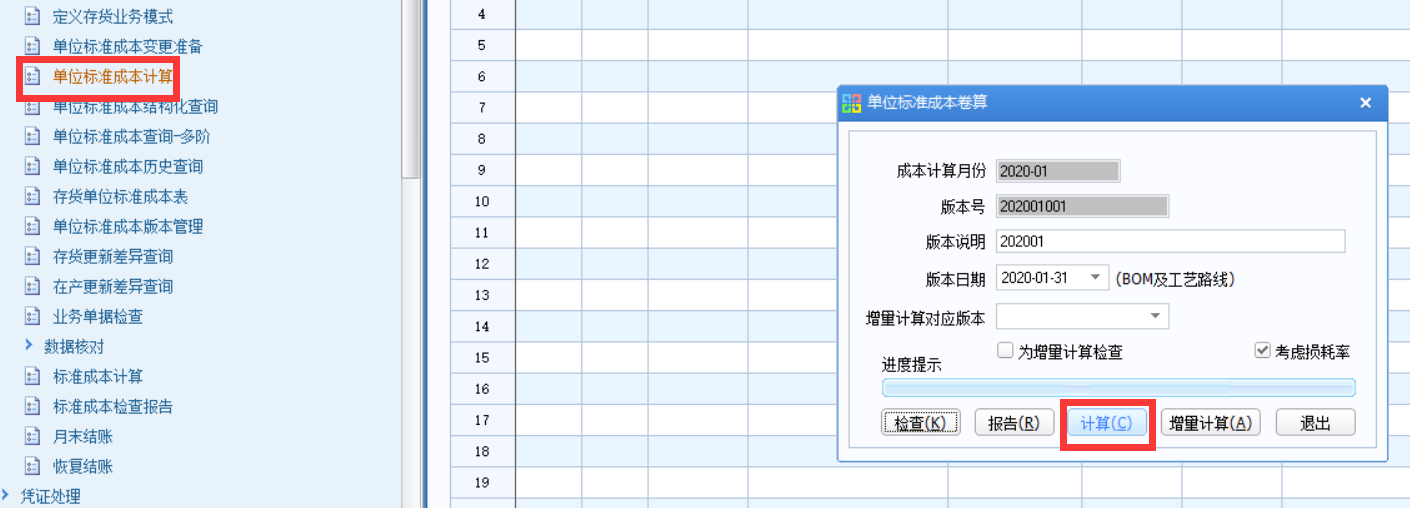The height and width of the screenshot is (508, 1410).
Task: Click the 报告(R) button
Action: click(1014, 423)
